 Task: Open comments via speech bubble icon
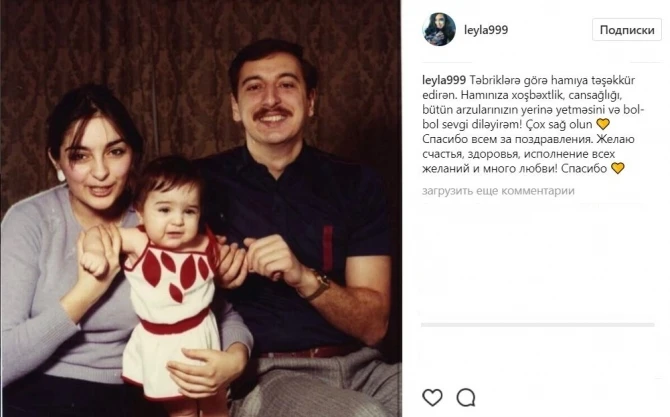coord(466,397)
